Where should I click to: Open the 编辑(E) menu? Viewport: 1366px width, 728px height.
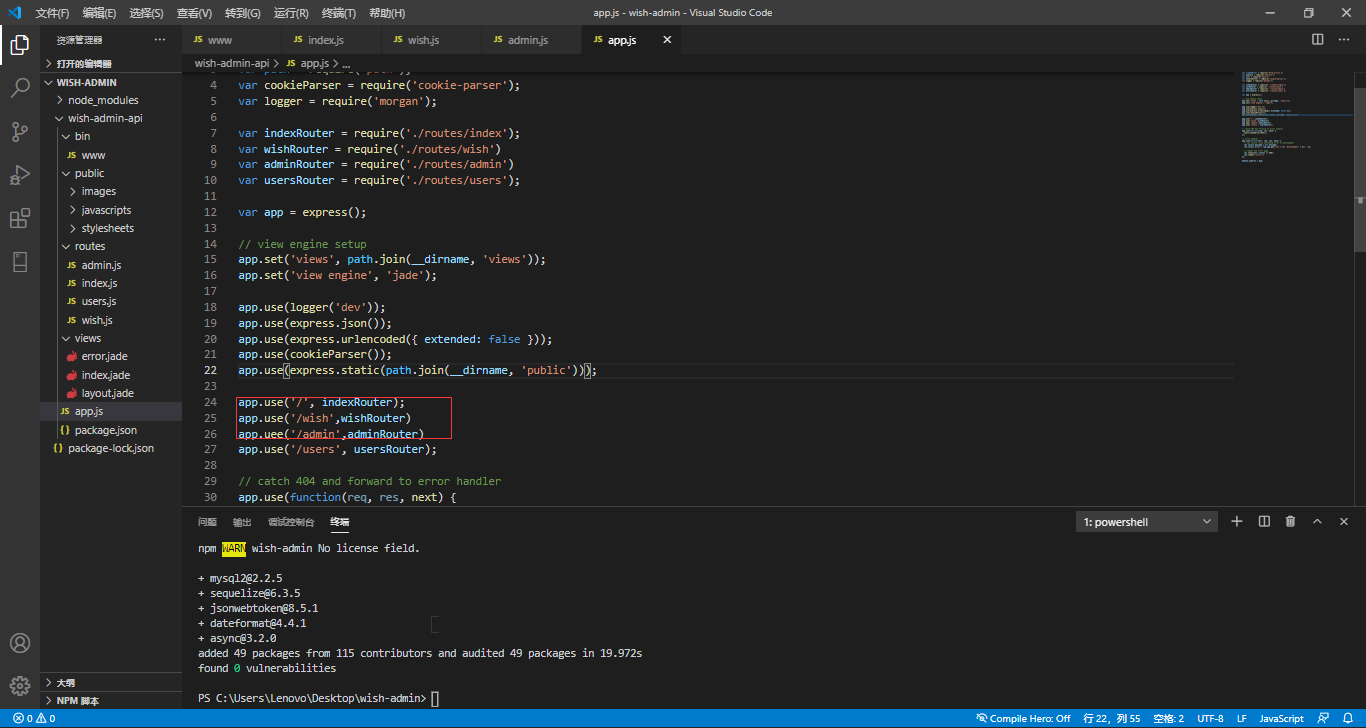coord(99,13)
